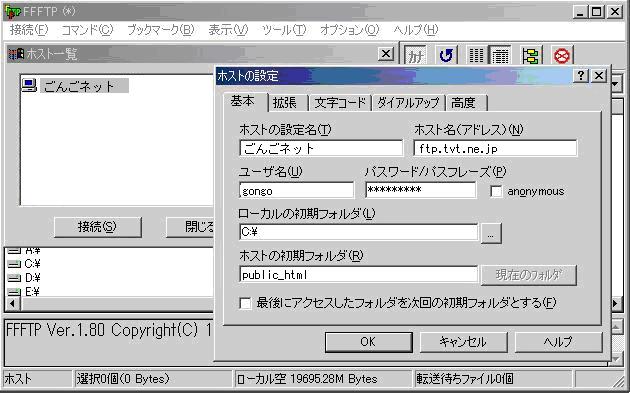
Task: Click the FFFTP application icon in title bar
Action: tap(13, 11)
